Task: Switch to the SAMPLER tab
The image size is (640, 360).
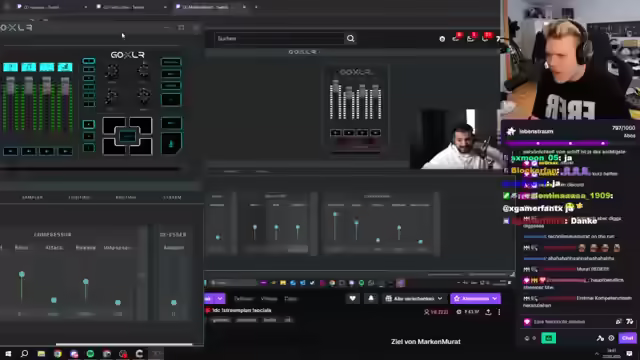Action: (32, 198)
